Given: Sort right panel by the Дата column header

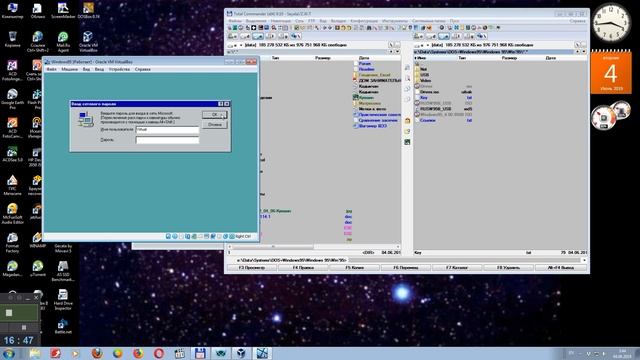Looking at the screenshot, I should (x=551, y=58).
